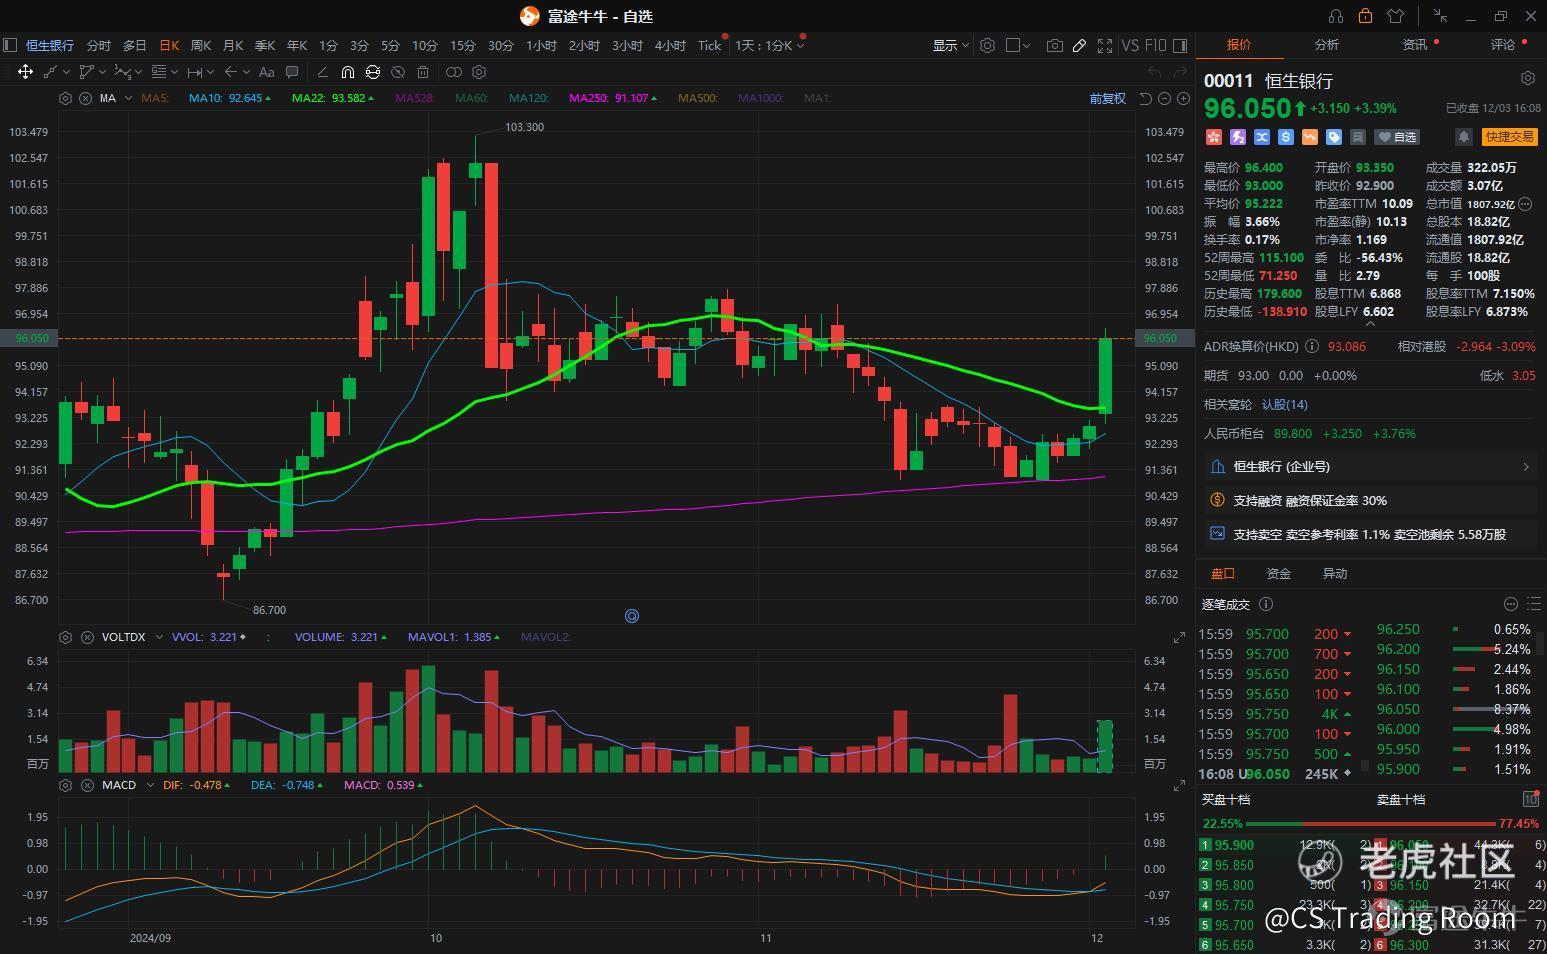Click 支持卖空 short selling row
The height and width of the screenshot is (954, 1547).
(1370, 534)
